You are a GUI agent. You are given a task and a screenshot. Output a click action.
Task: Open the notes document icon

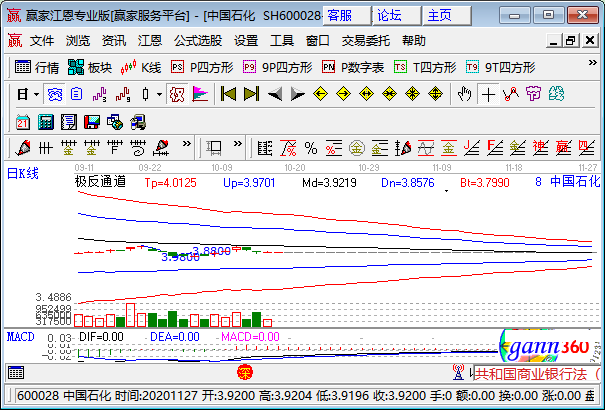click(69, 122)
